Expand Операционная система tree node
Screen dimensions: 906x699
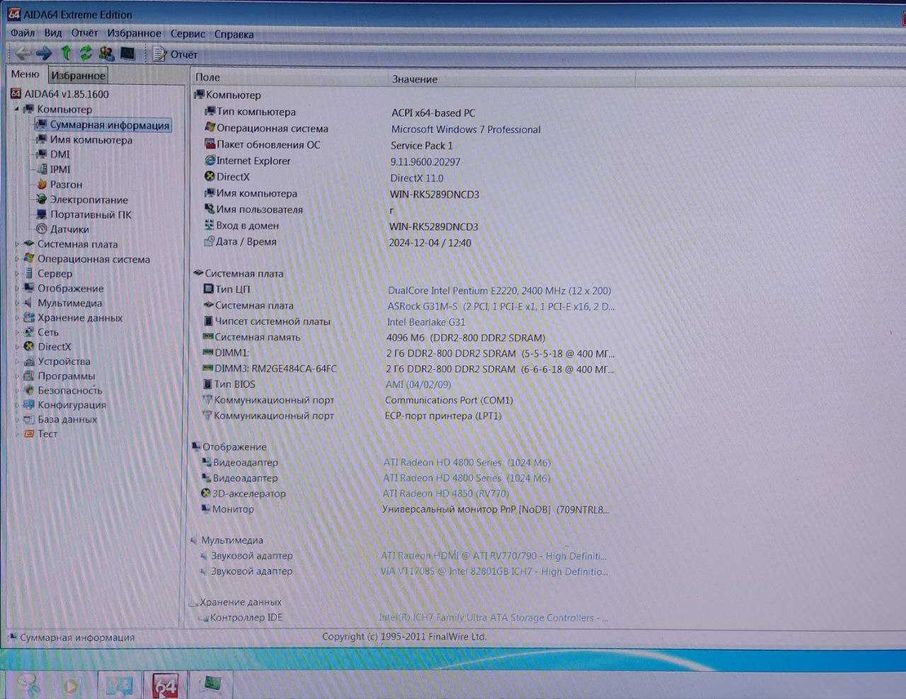pyautogui.click(x=17, y=259)
